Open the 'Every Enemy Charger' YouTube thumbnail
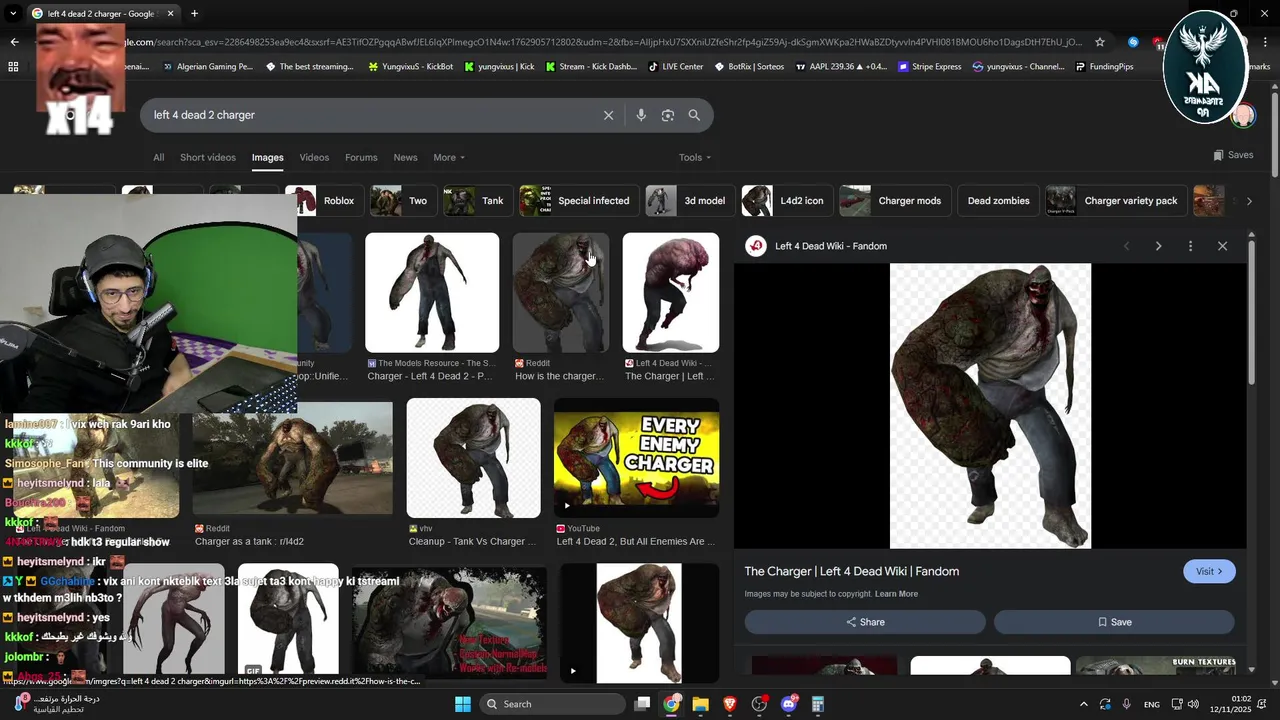The image size is (1280, 720). [637, 458]
